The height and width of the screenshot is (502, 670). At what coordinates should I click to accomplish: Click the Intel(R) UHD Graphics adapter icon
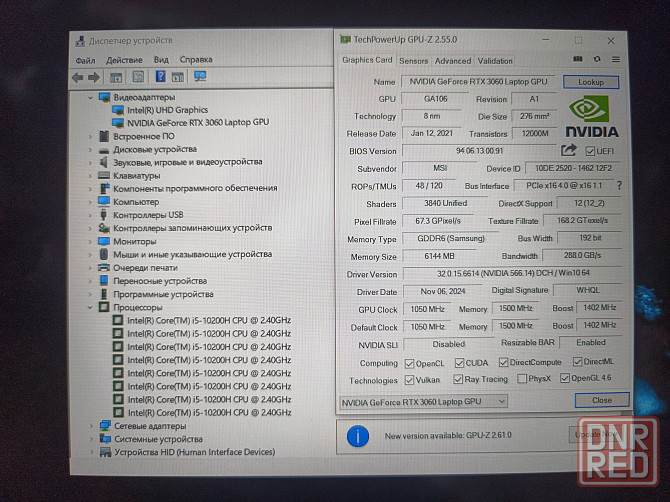[x=118, y=110]
